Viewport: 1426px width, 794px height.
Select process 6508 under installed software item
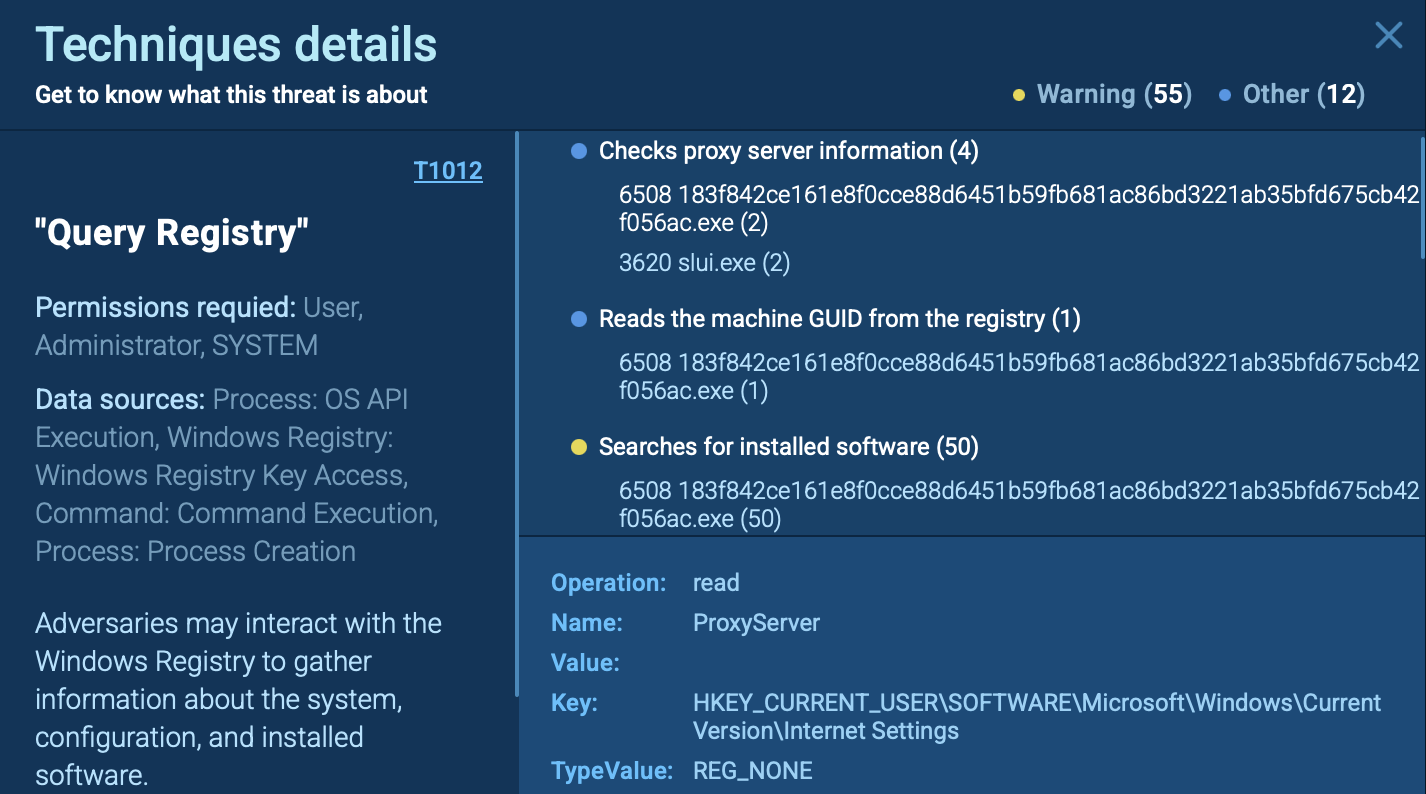tap(1018, 504)
